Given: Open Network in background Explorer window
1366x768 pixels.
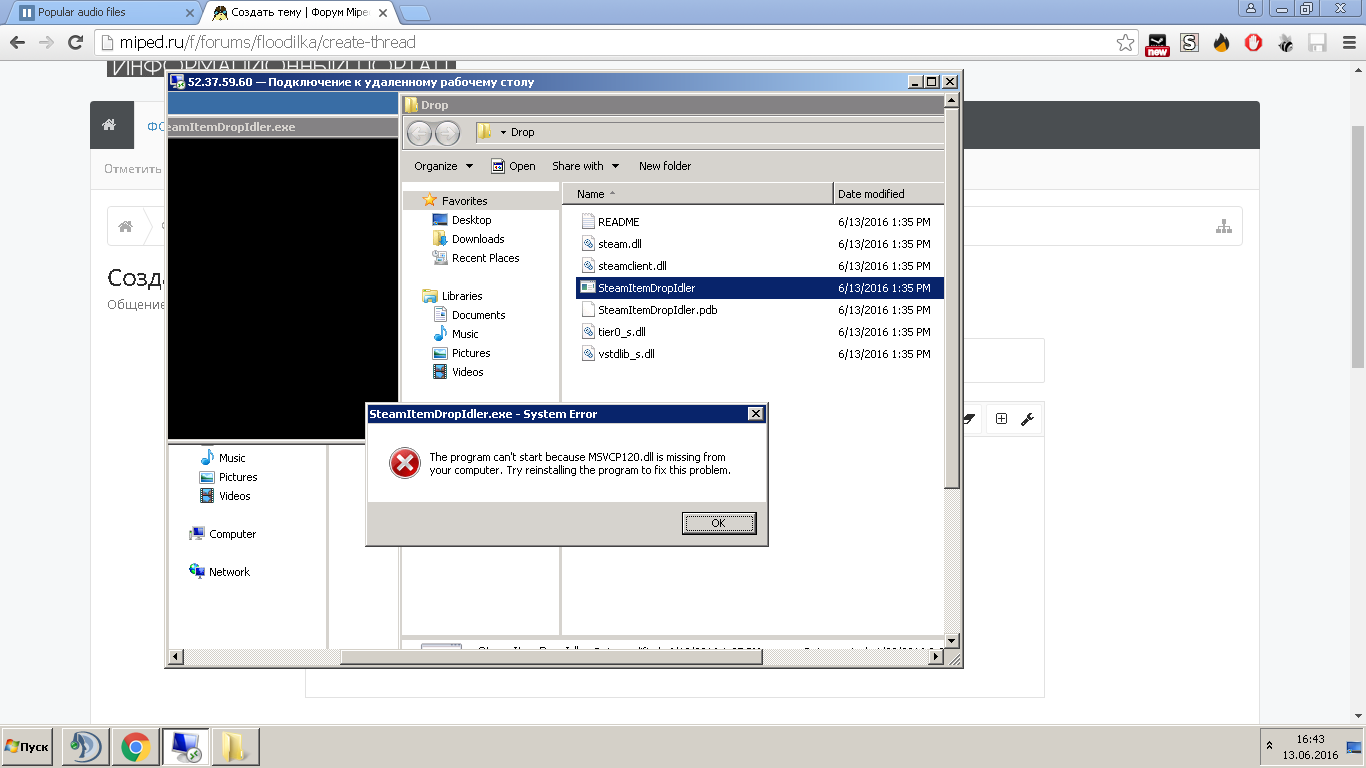Looking at the screenshot, I should [x=229, y=572].
